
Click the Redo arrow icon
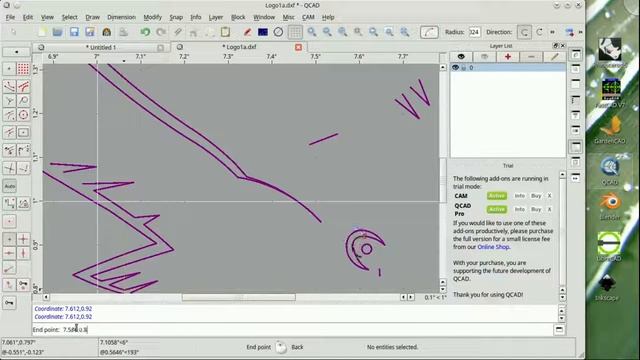161,32
